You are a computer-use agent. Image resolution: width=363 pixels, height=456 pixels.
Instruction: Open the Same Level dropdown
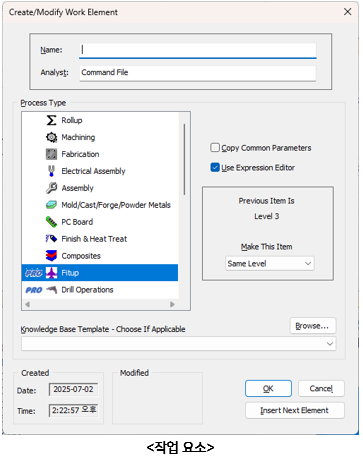point(270,264)
